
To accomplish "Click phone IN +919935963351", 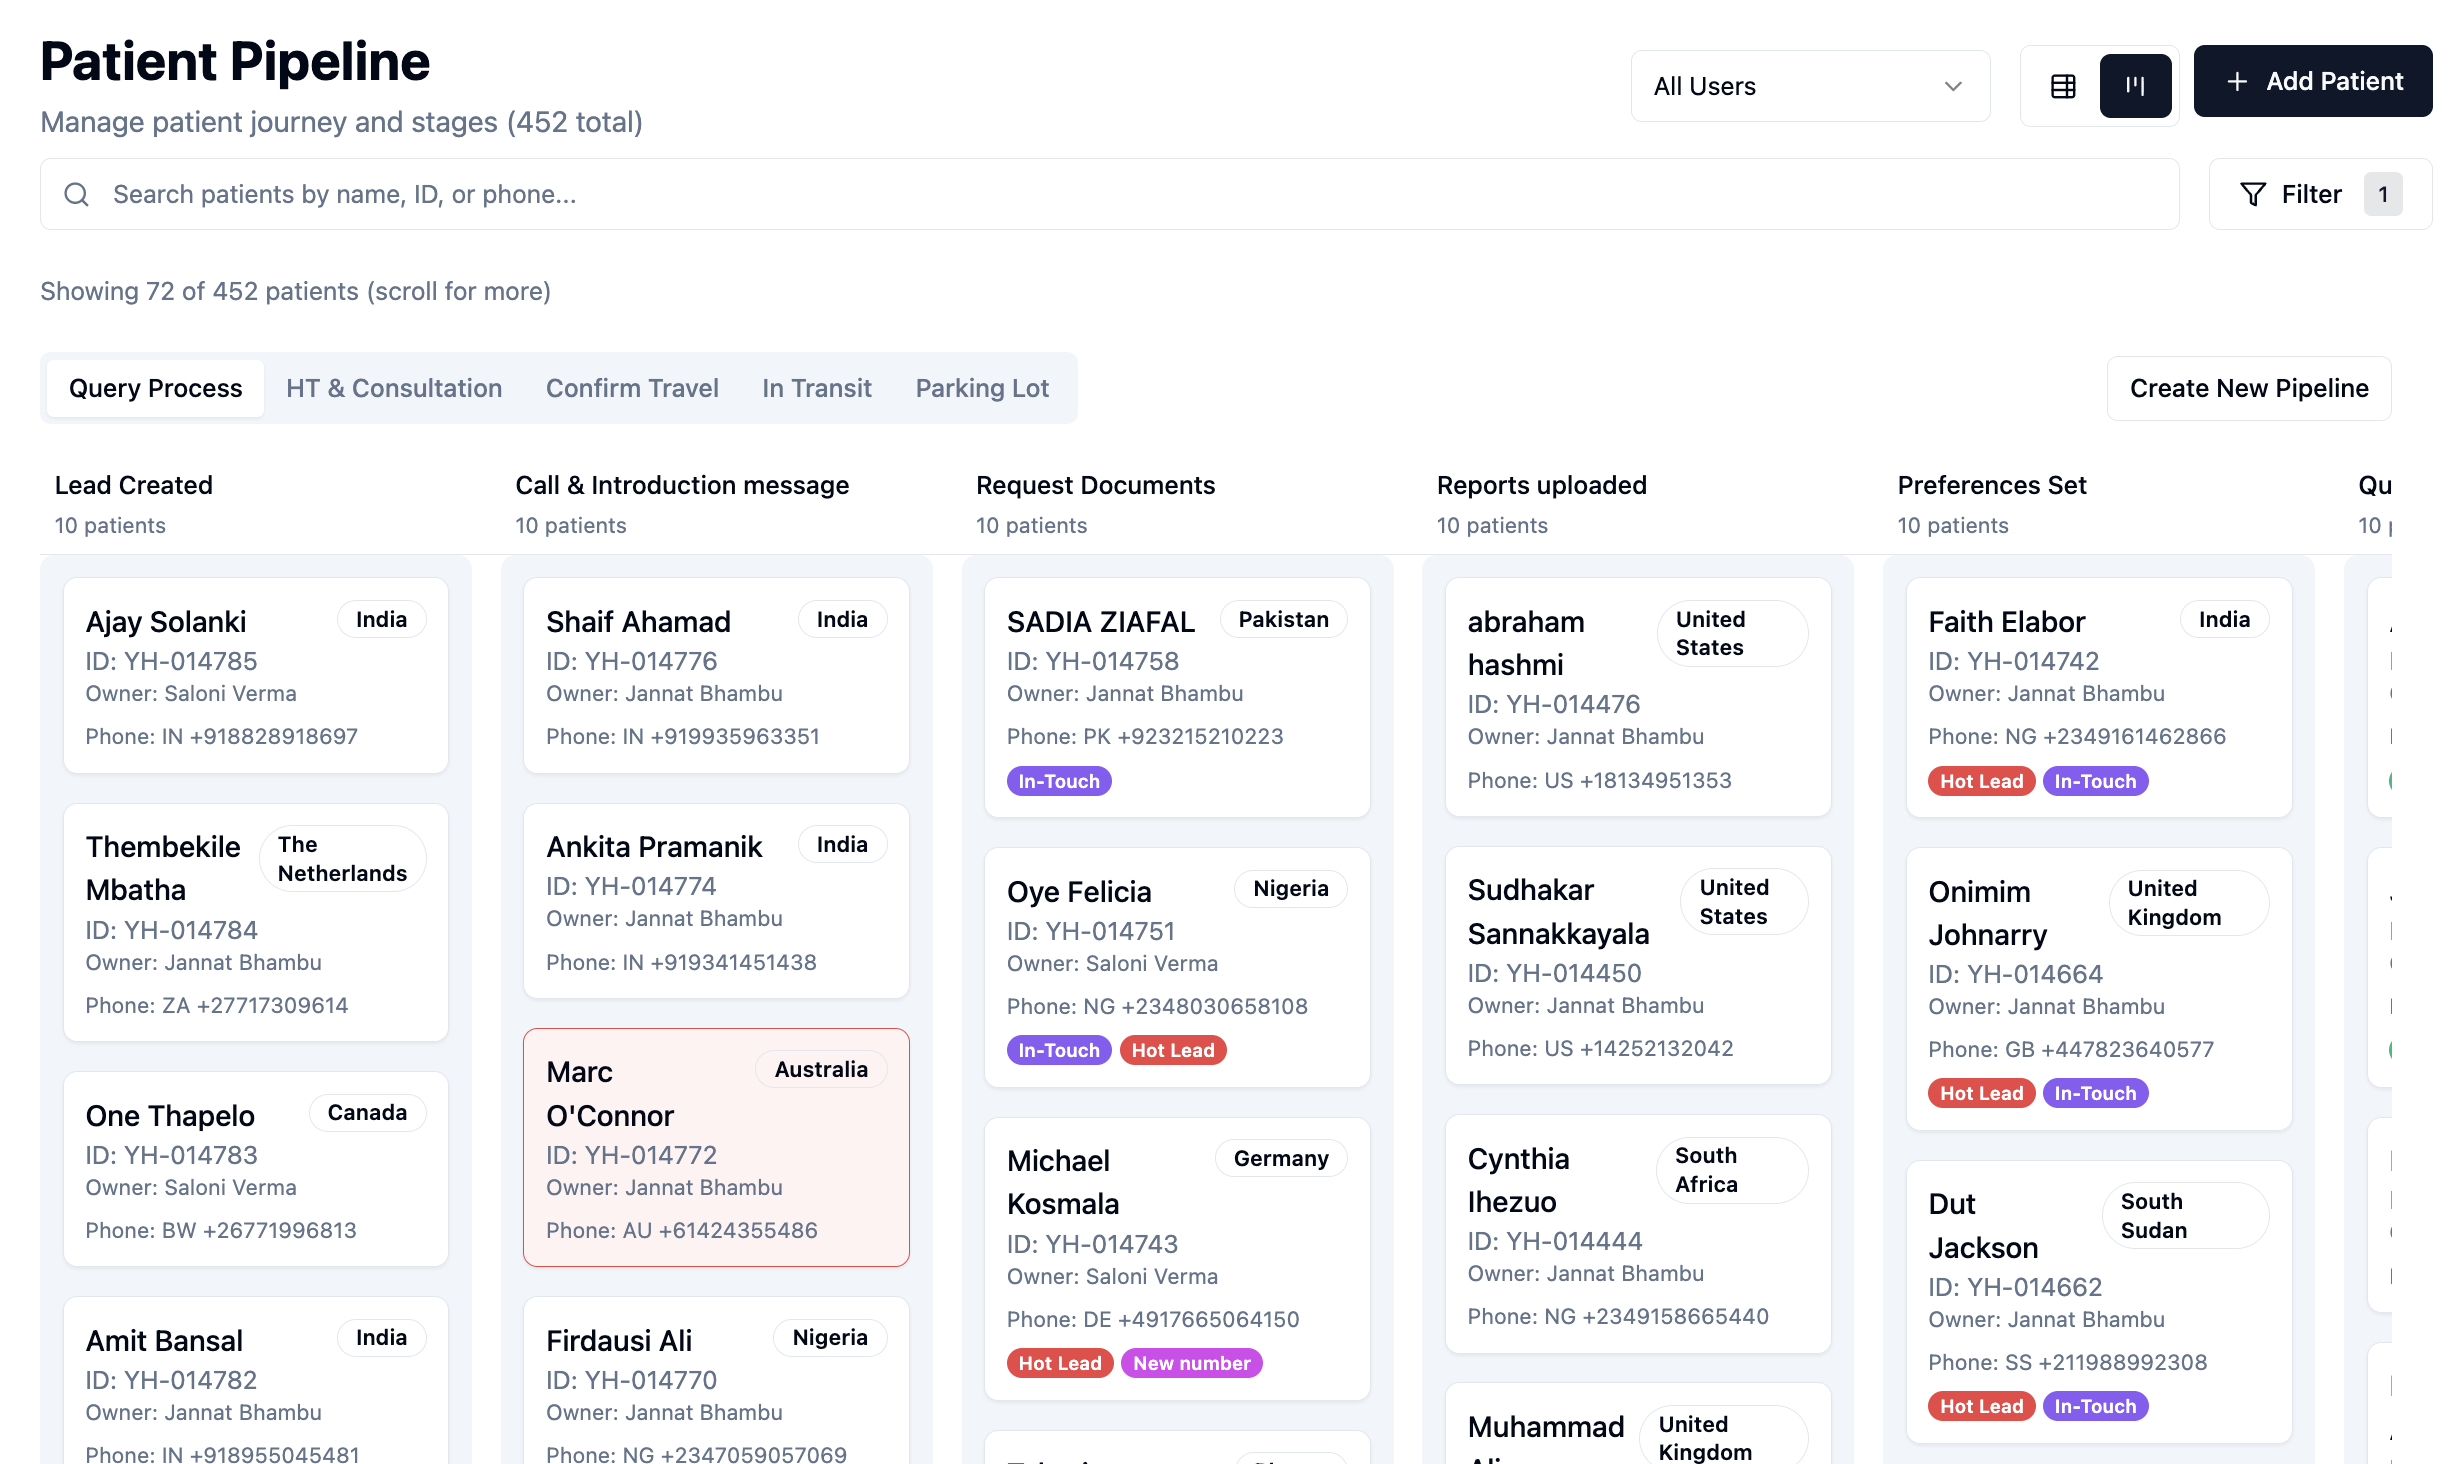I will click(x=683, y=736).
